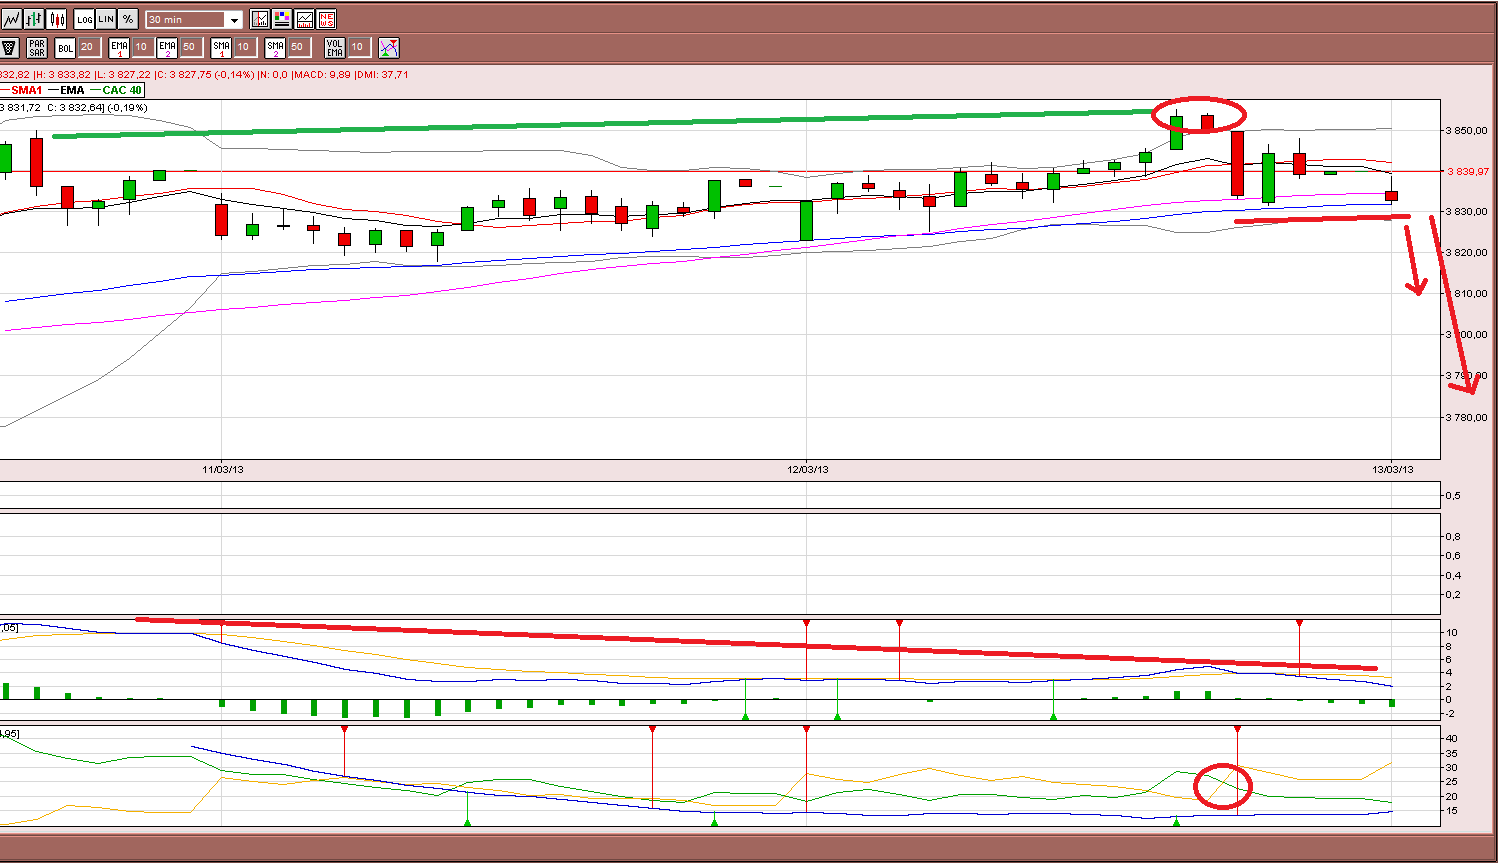Open the 30 min timeframe dropdown
The height and width of the screenshot is (863, 1503).
click(194, 20)
